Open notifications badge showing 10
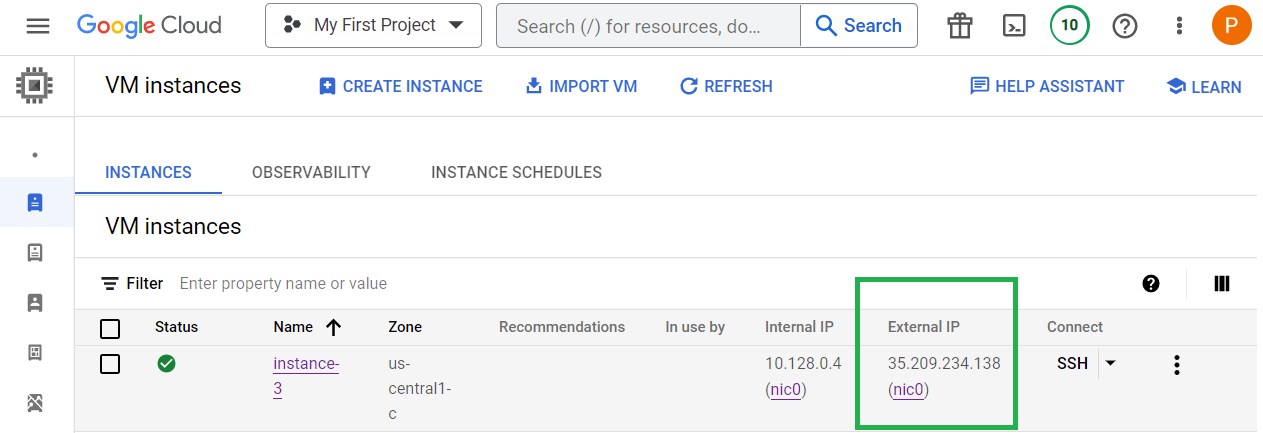Screen dimensions: 1263x433 tap(1069, 25)
